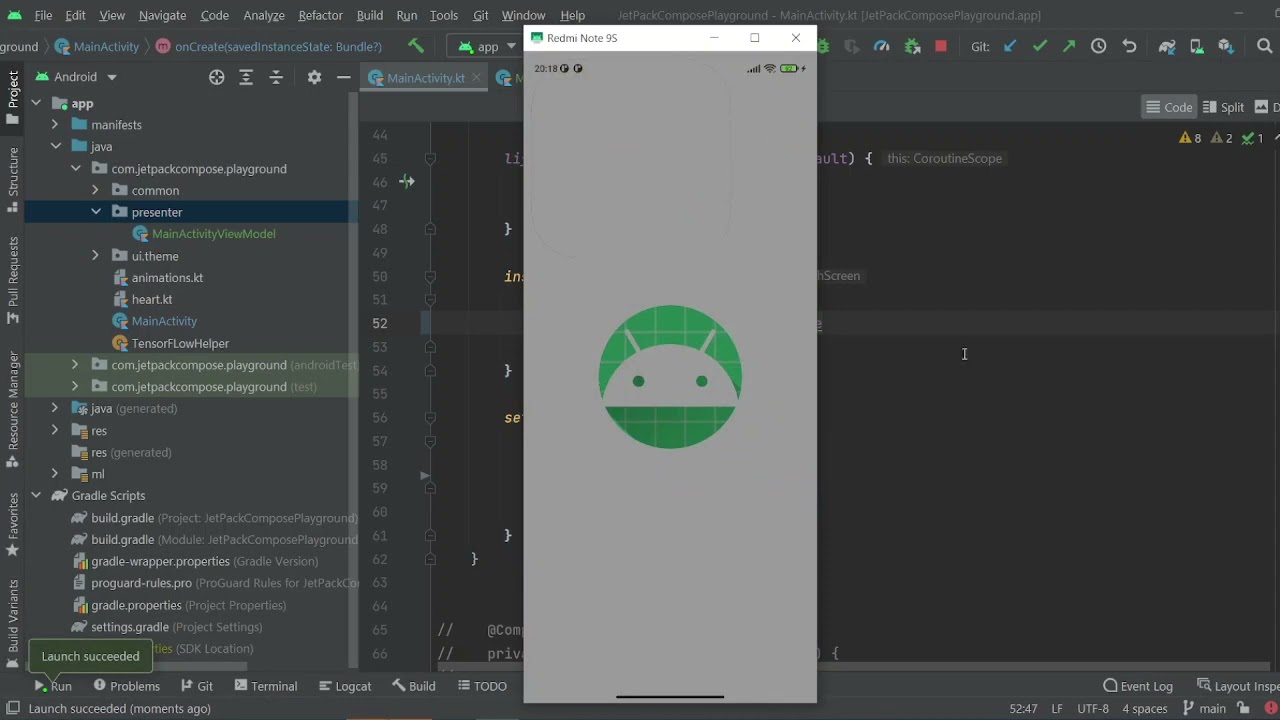Close the MainActivity.kt tab
The image size is (1280, 720).
(476, 78)
